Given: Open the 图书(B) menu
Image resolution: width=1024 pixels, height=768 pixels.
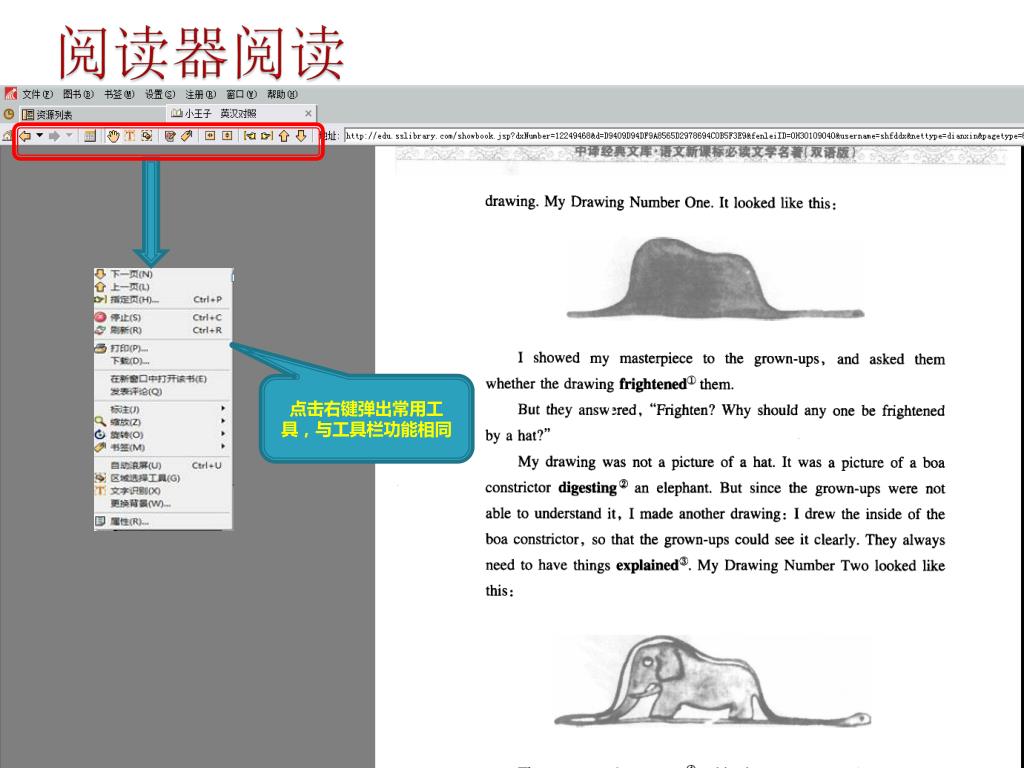Looking at the screenshot, I should coord(78,95).
